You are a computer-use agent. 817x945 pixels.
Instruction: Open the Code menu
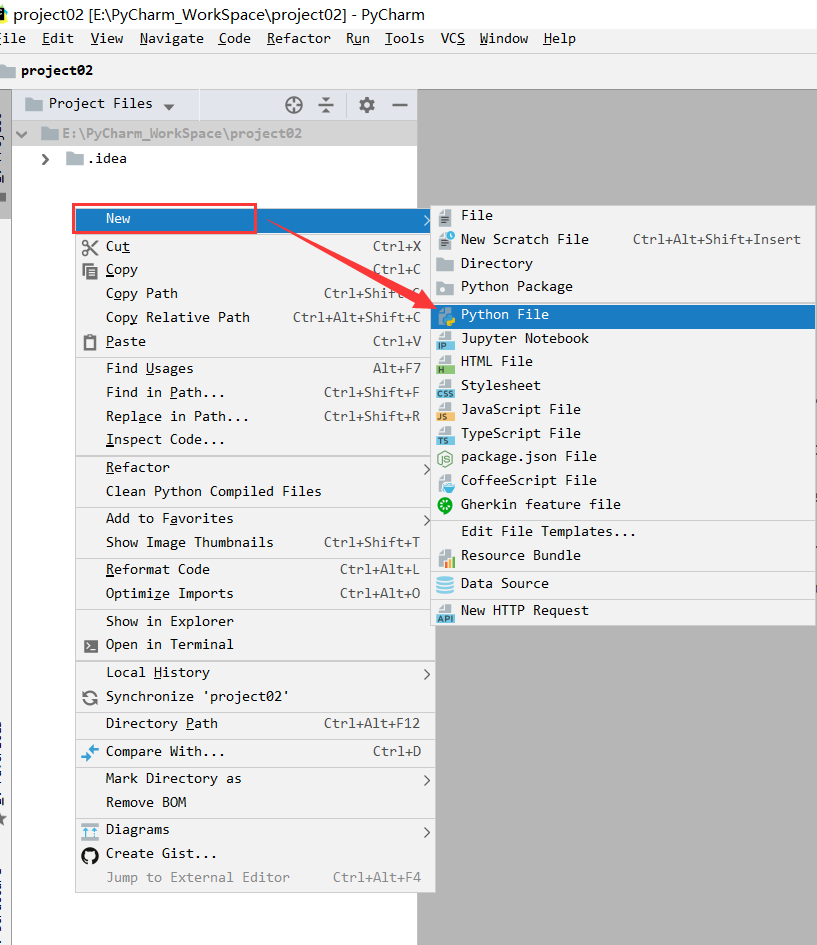point(234,39)
